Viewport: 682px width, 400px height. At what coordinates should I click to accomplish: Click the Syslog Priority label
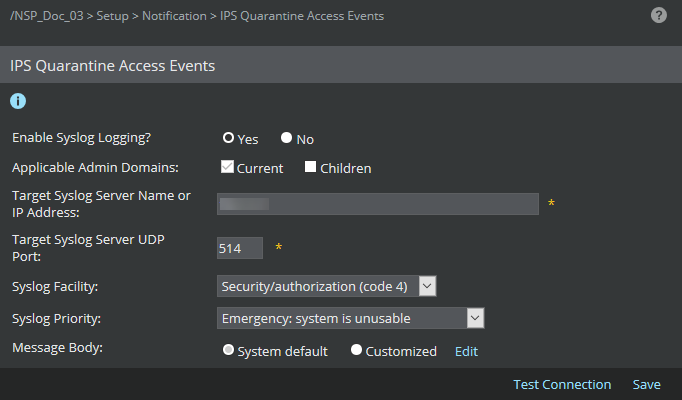pos(56,319)
